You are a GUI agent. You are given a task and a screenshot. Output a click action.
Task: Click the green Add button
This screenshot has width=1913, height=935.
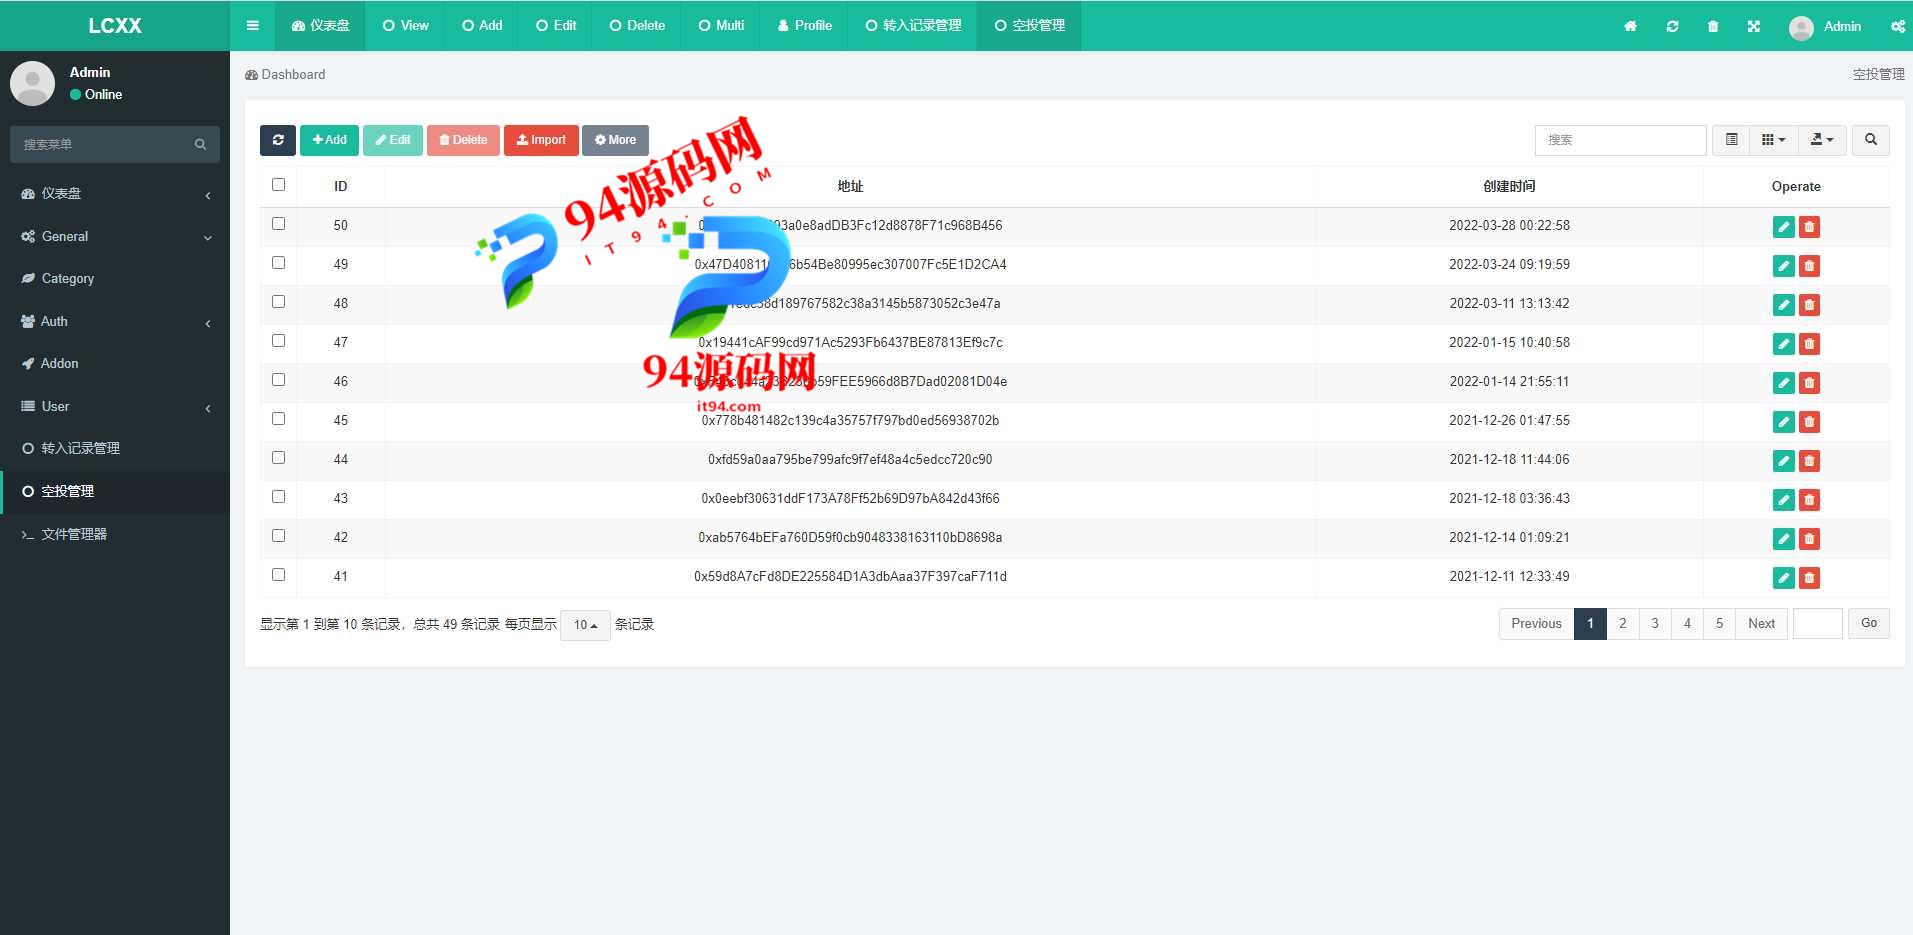tap(329, 140)
